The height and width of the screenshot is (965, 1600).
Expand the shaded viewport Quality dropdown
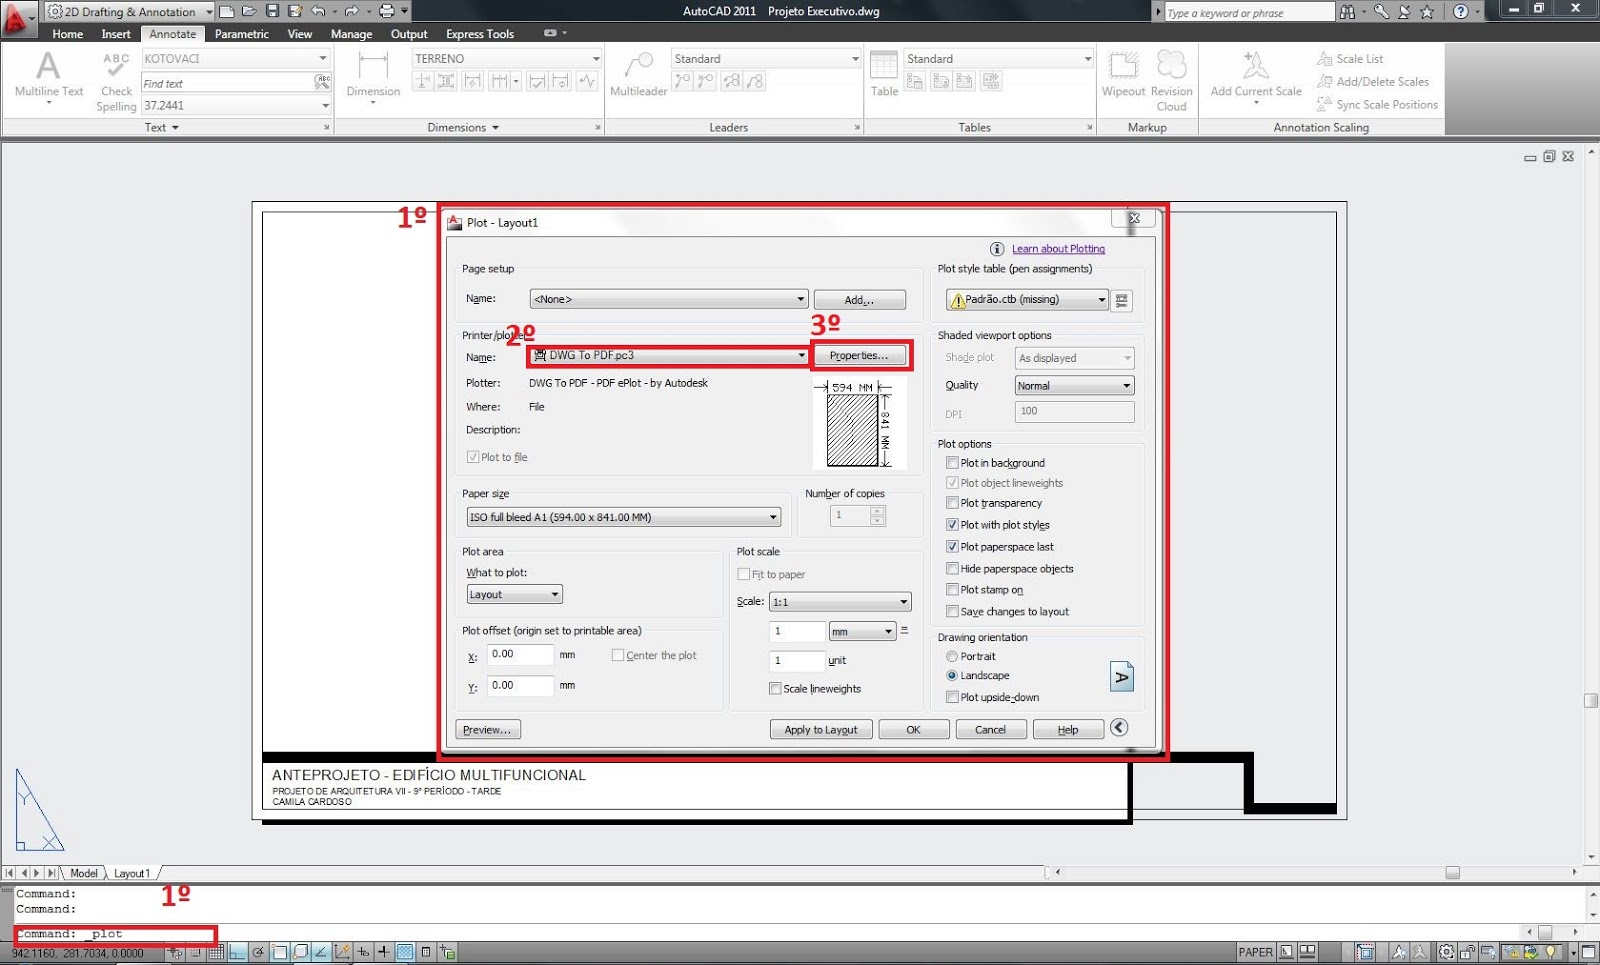[x=1129, y=385]
